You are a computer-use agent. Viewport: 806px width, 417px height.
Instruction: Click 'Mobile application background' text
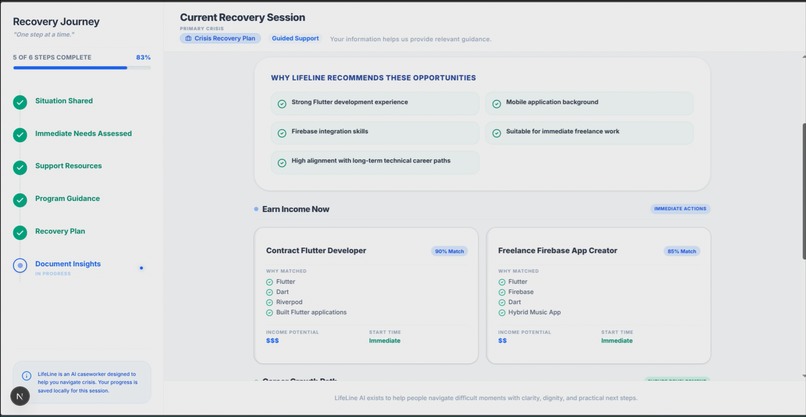point(552,102)
